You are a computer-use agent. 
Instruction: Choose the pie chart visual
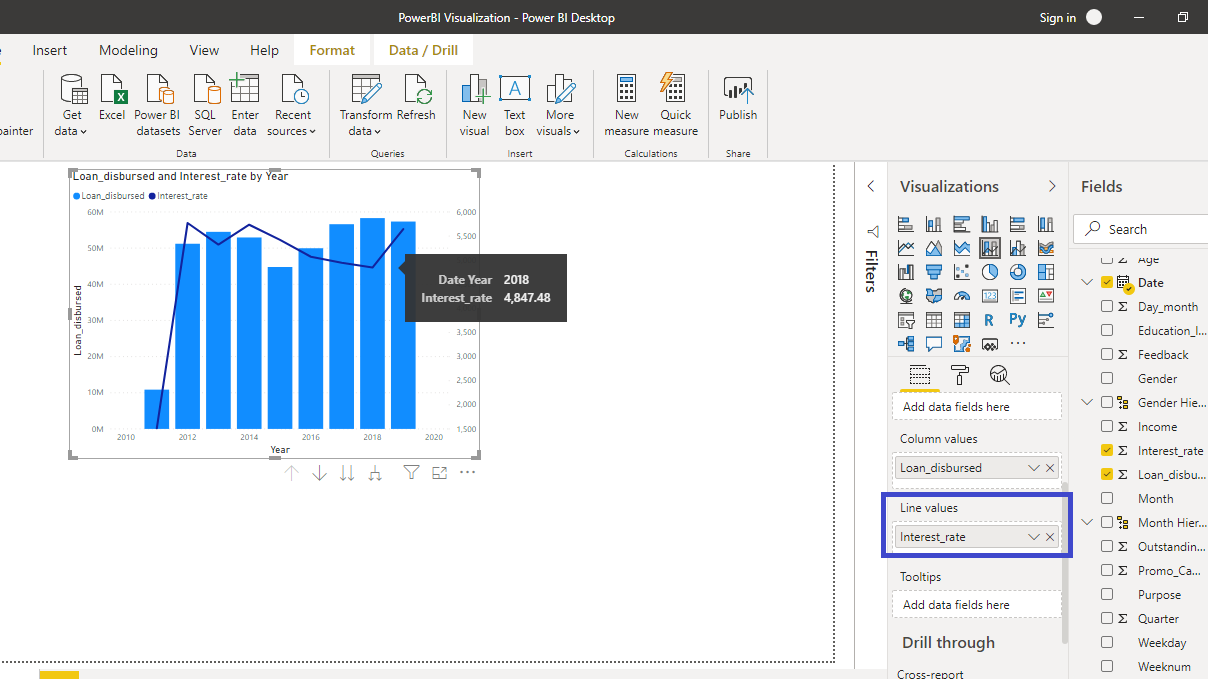click(990, 271)
